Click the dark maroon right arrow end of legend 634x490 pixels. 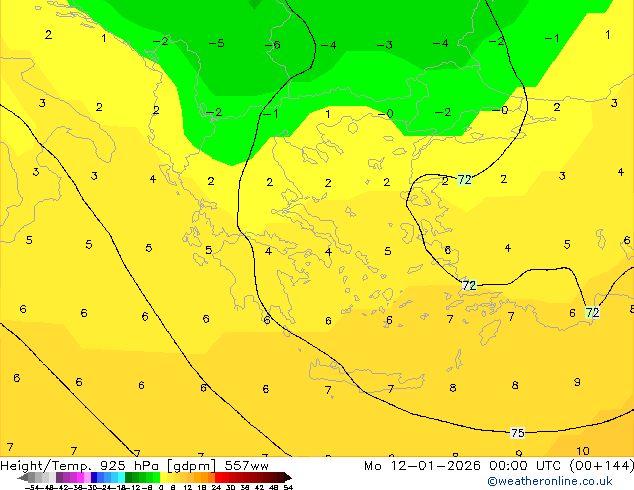coord(288,478)
